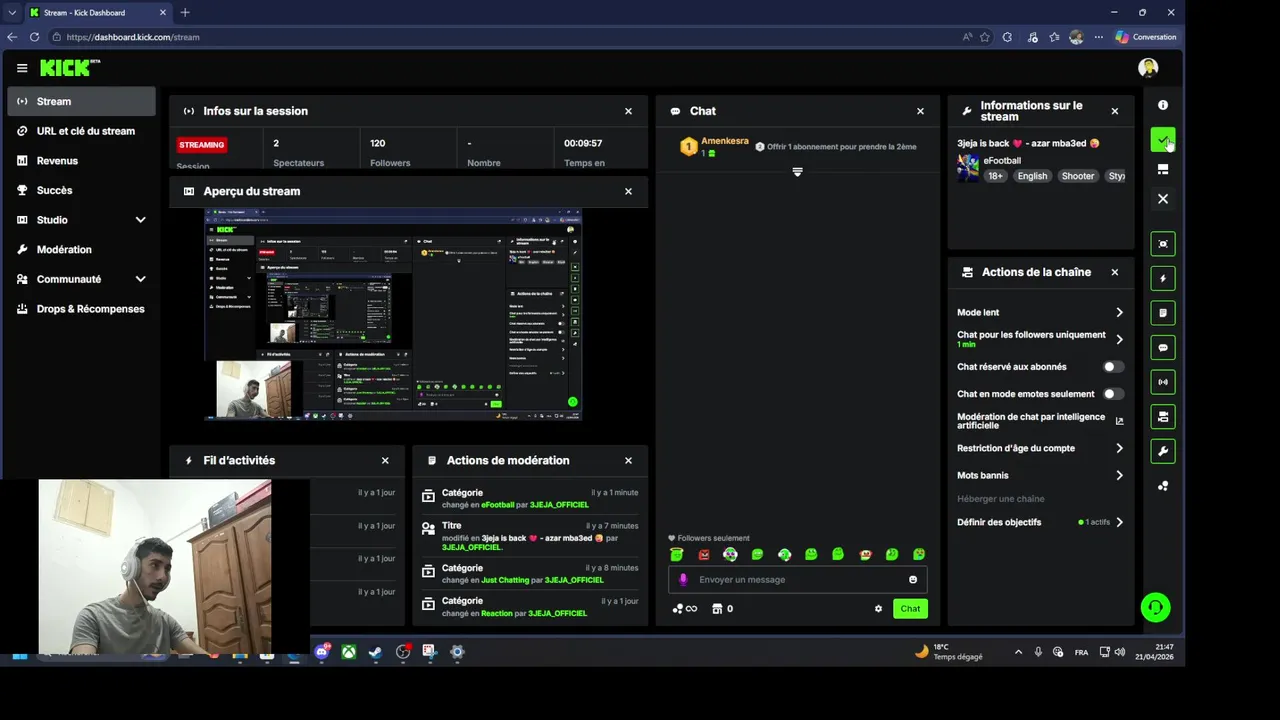The height and width of the screenshot is (720, 1280).
Task: Expand the Communauté sidebar section
Action: pos(140,279)
